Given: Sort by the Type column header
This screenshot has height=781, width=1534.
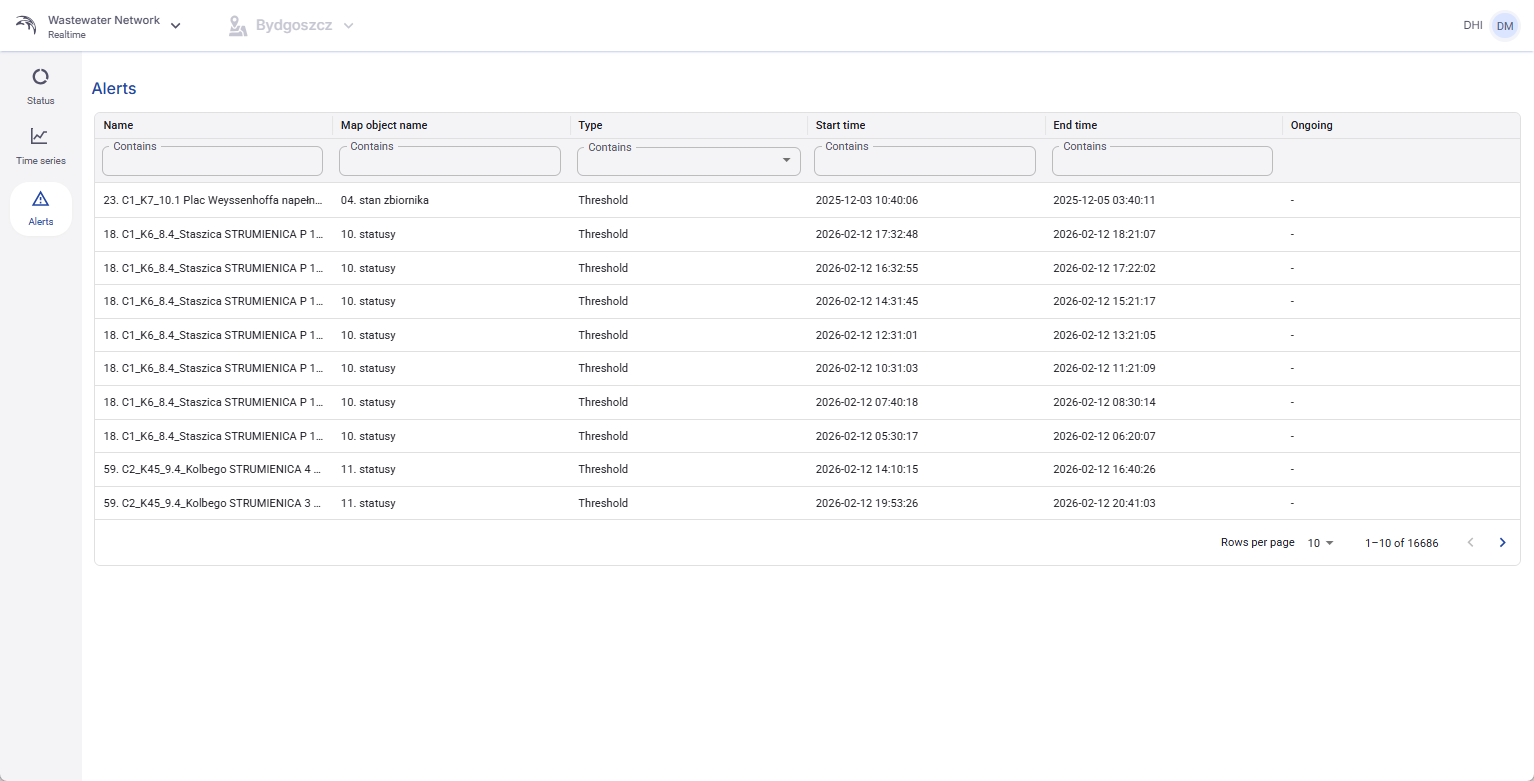Looking at the screenshot, I should click(590, 125).
